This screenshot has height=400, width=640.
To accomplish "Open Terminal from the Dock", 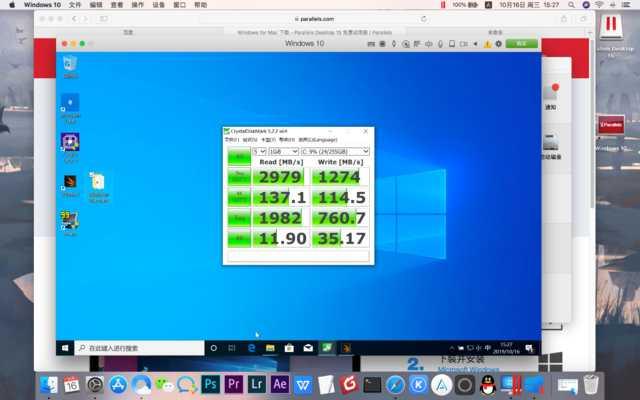I will pos(372,384).
